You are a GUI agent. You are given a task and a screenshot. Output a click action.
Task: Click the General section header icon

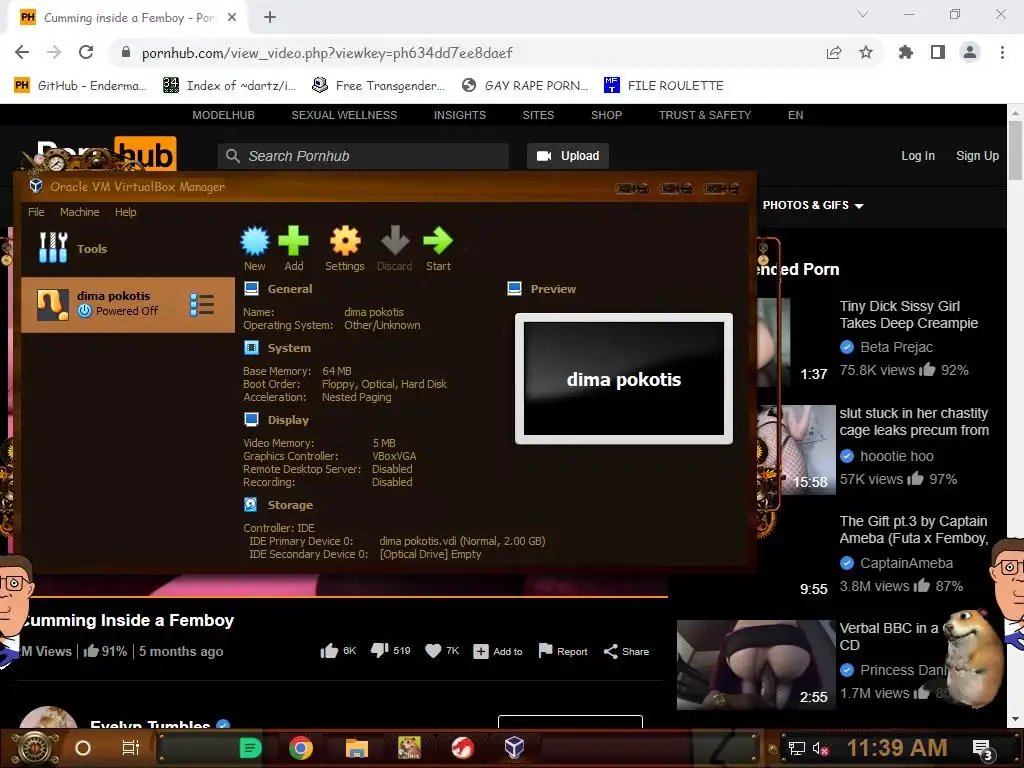pyautogui.click(x=251, y=289)
